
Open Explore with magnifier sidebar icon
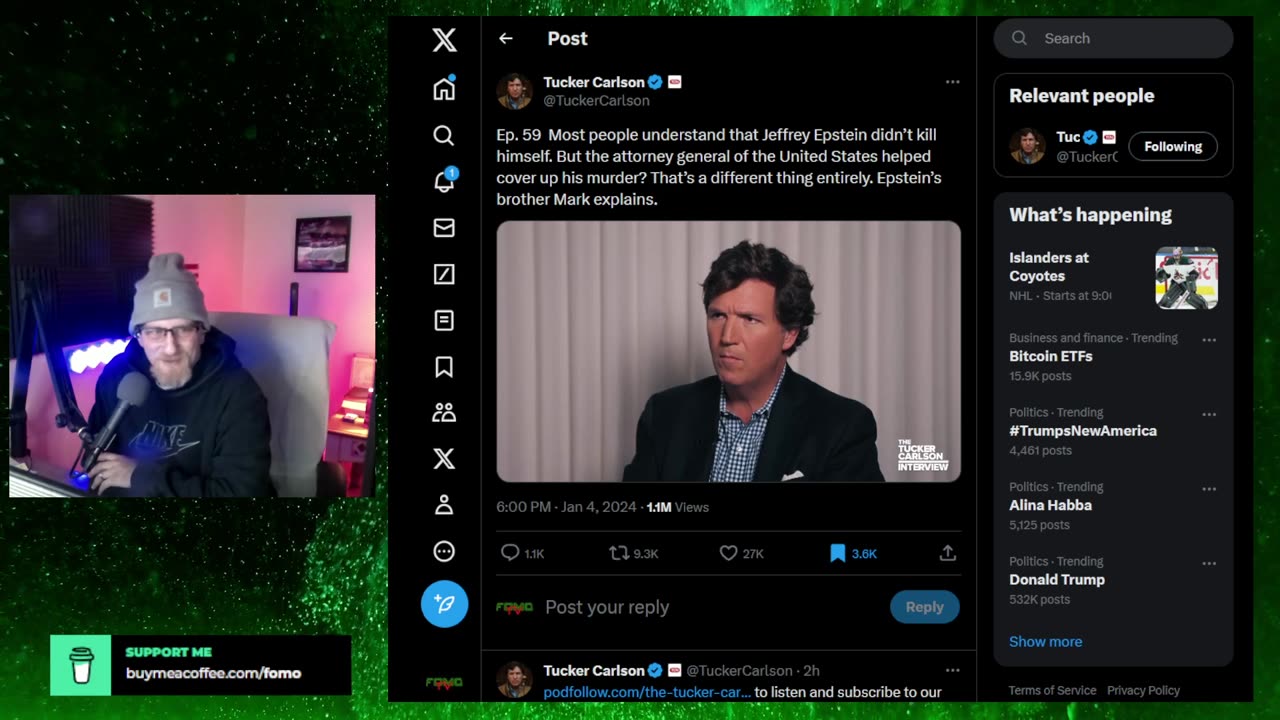pos(444,136)
